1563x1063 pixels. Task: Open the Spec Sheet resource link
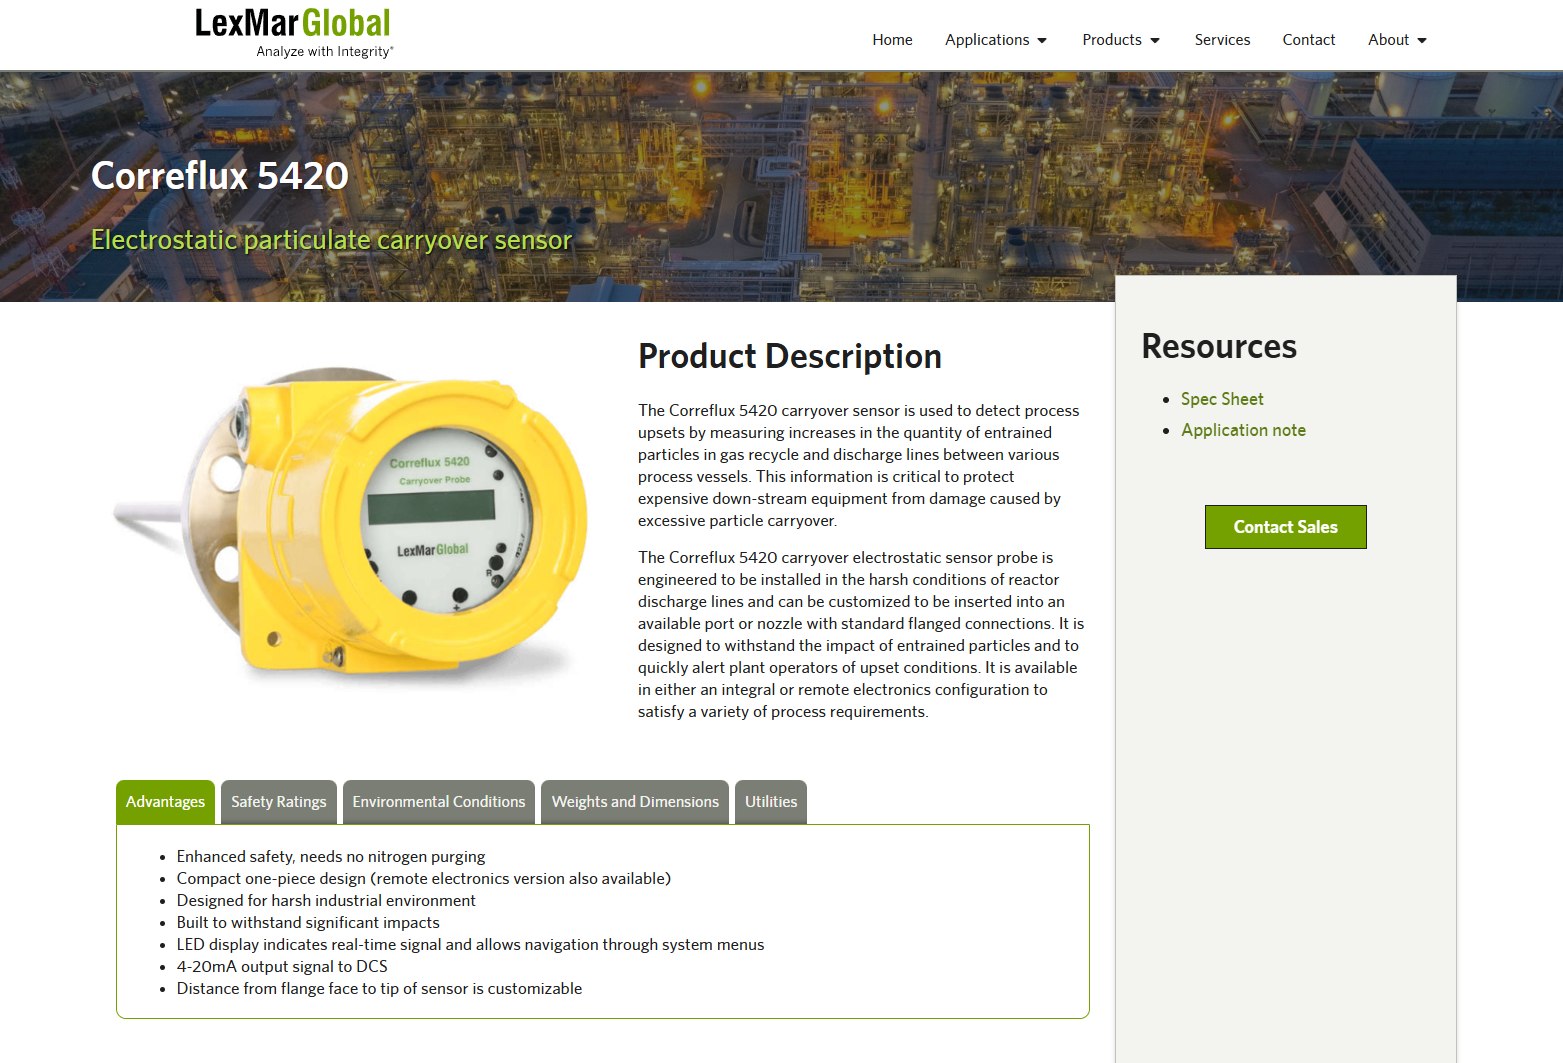[x=1222, y=399]
